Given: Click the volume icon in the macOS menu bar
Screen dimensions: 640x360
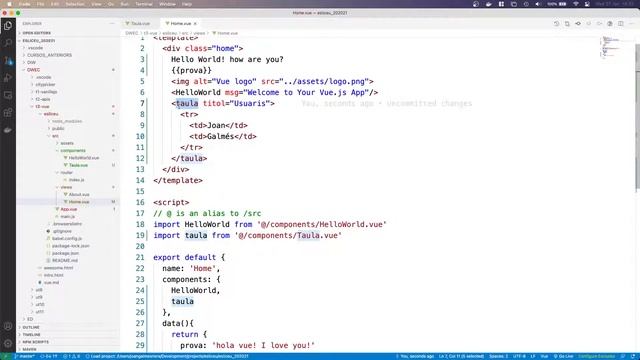Looking at the screenshot, I should point(538,4).
